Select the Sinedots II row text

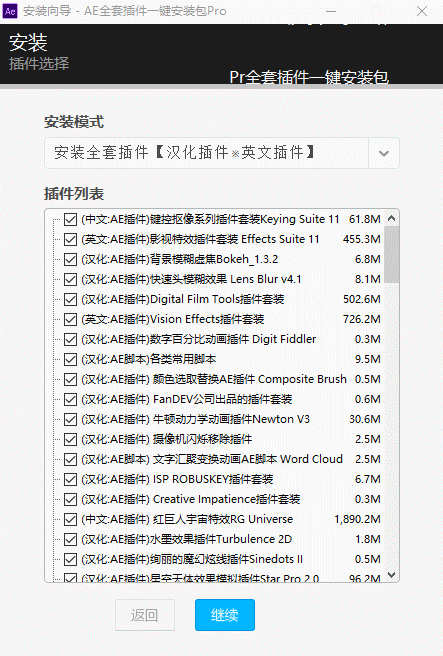[192, 559]
